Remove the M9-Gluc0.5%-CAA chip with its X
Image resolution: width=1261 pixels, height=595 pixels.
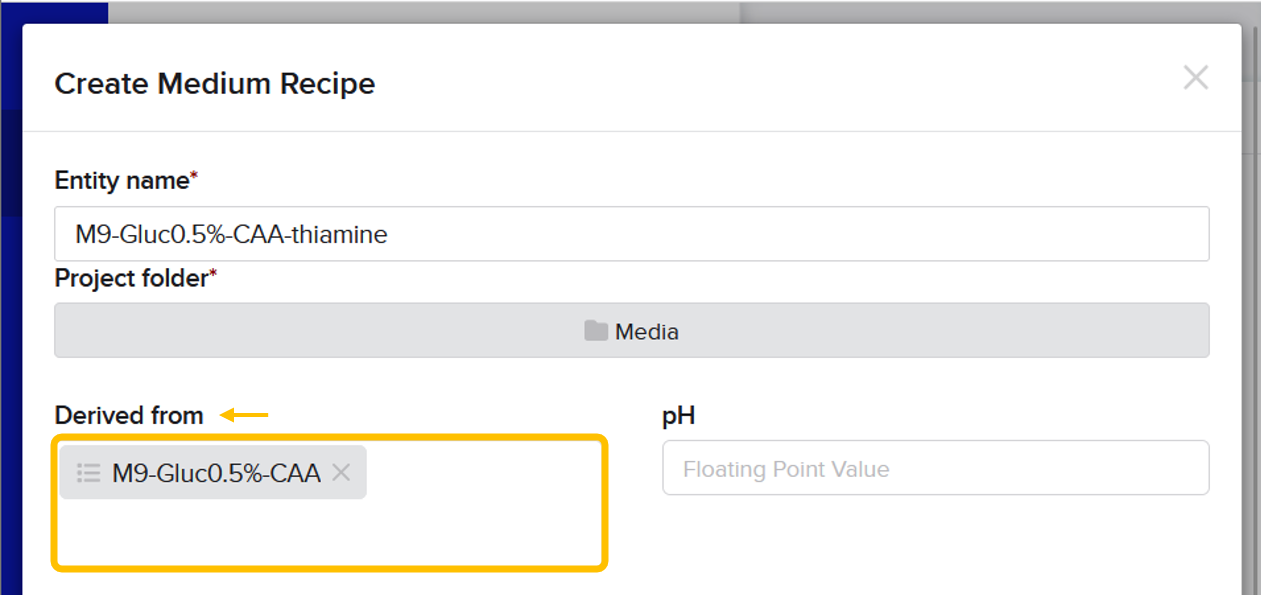pyautogui.click(x=341, y=472)
